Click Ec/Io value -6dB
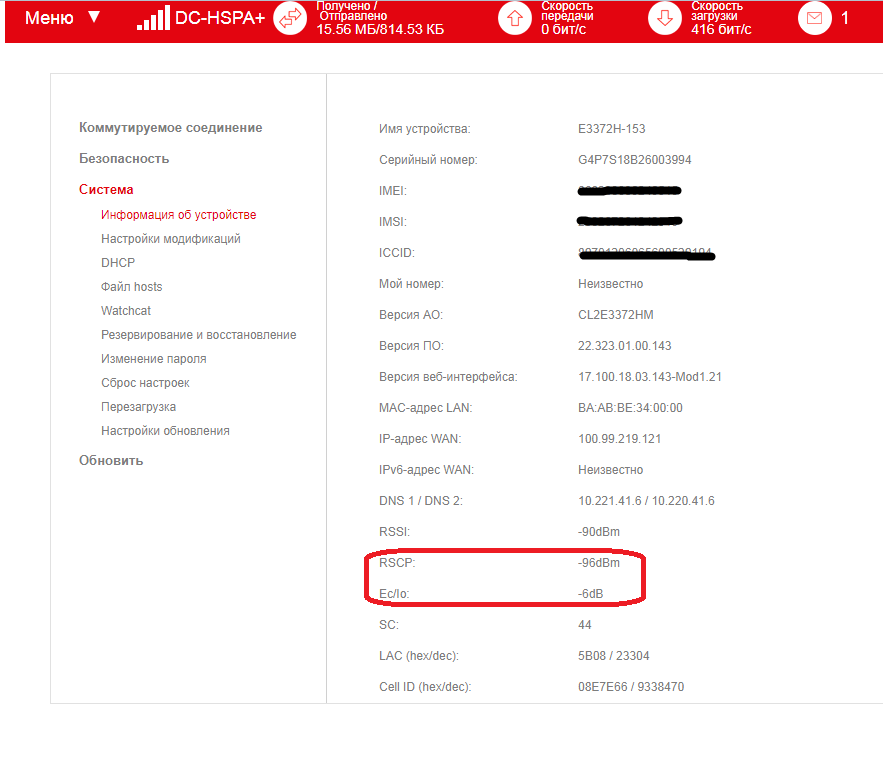Image resolution: width=883 pixels, height=759 pixels. coord(590,593)
